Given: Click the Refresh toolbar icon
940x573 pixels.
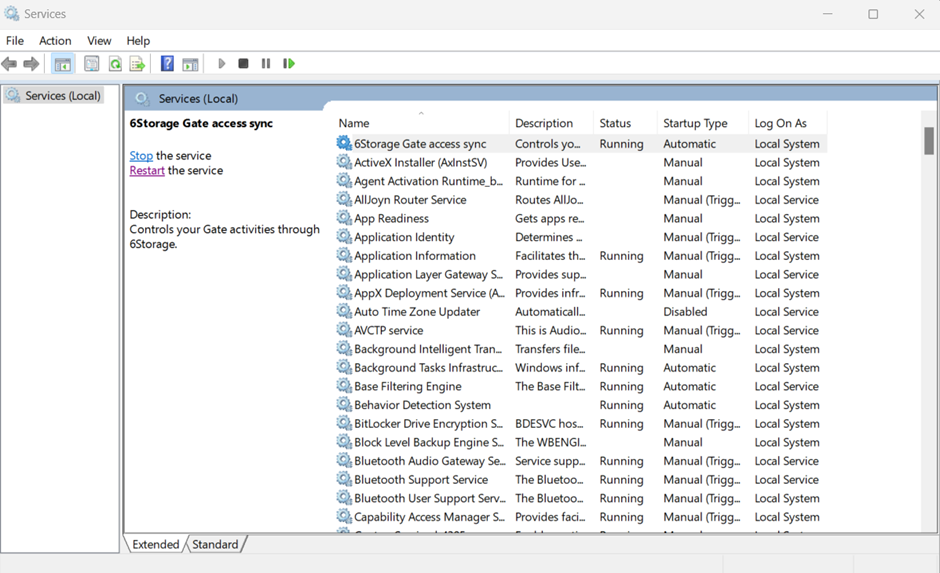Looking at the screenshot, I should pos(115,64).
